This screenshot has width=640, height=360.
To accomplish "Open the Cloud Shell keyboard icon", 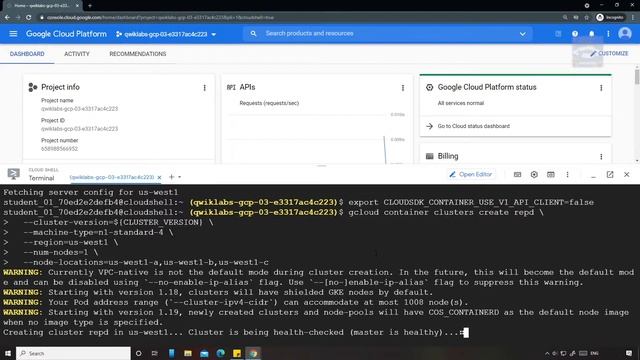I will coord(517,175).
